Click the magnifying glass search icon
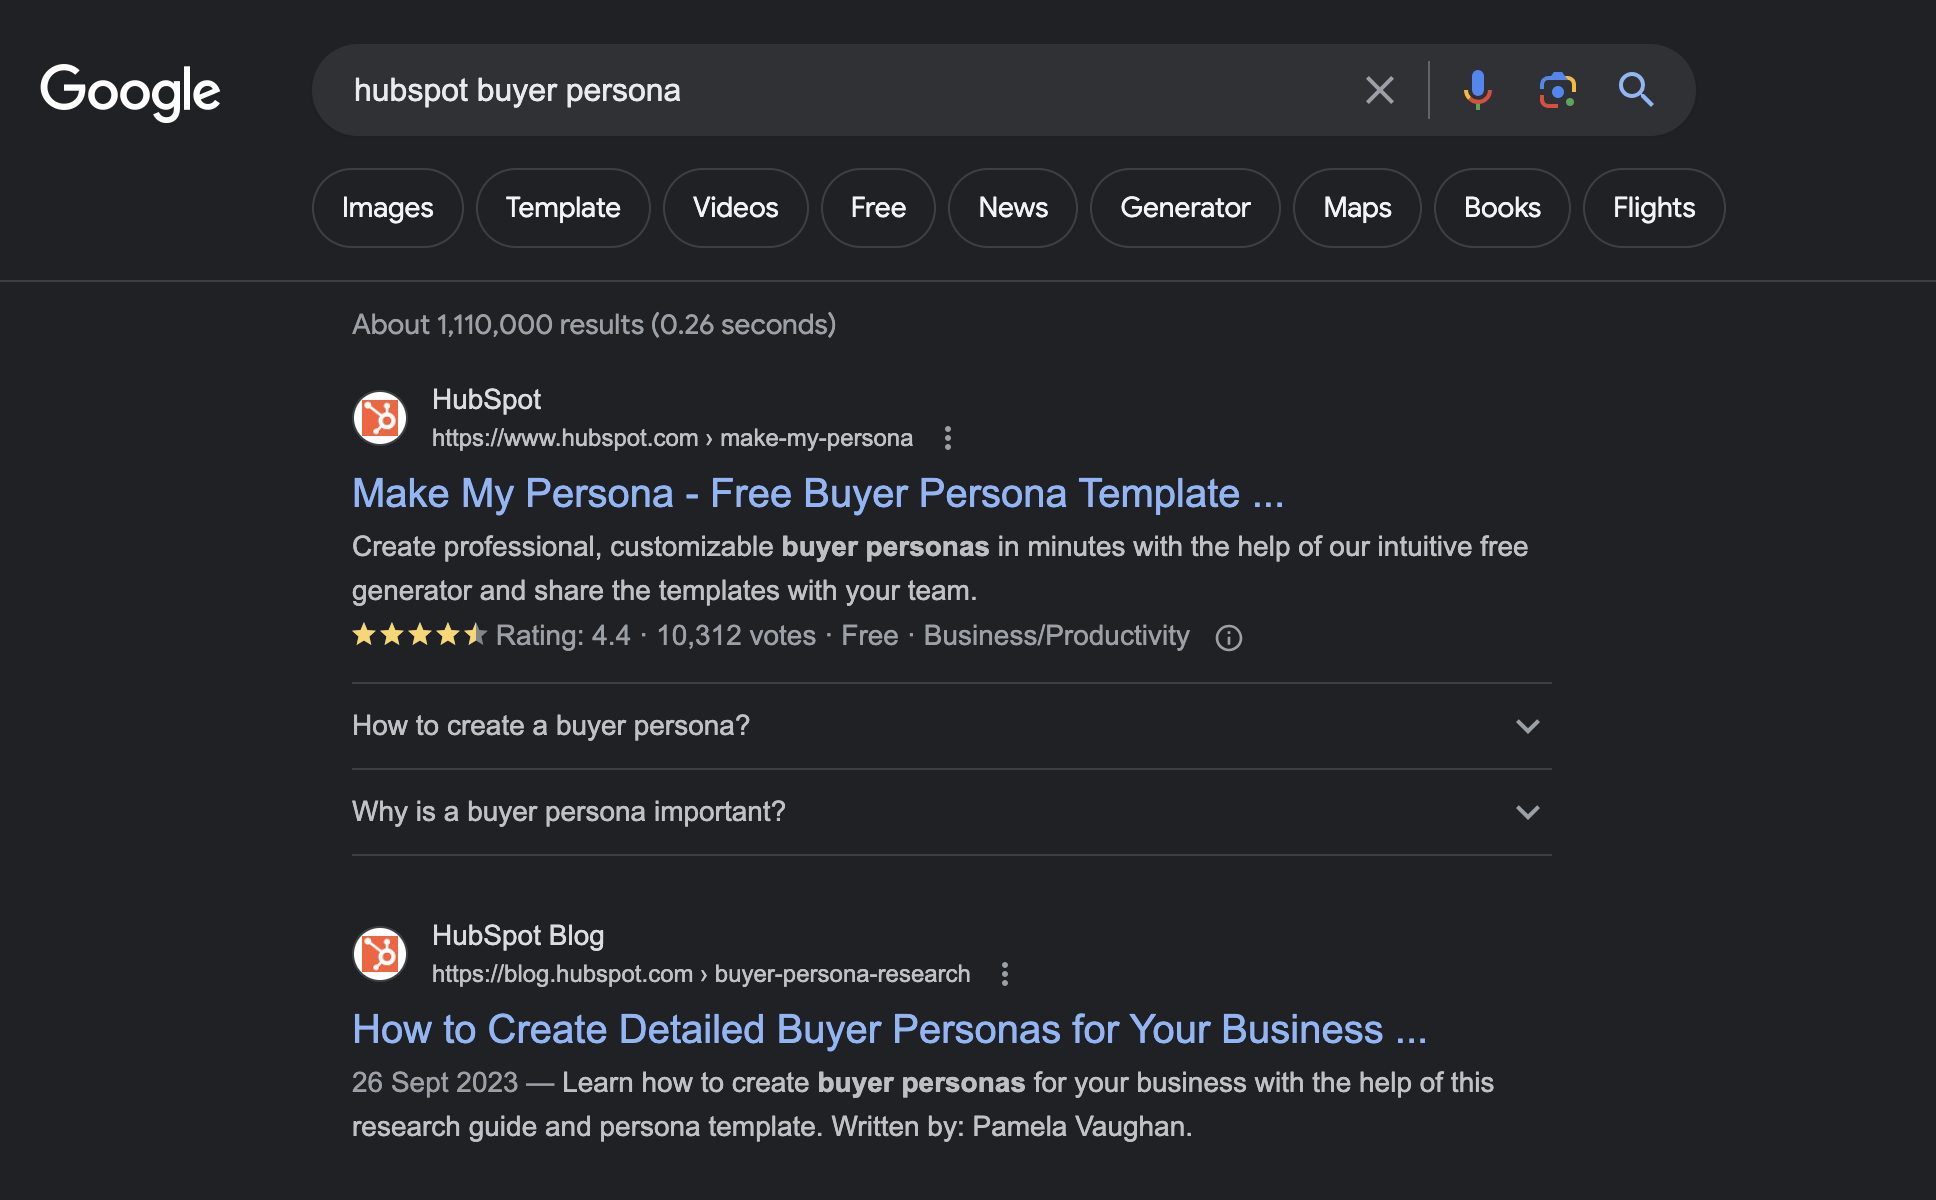 1636,90
